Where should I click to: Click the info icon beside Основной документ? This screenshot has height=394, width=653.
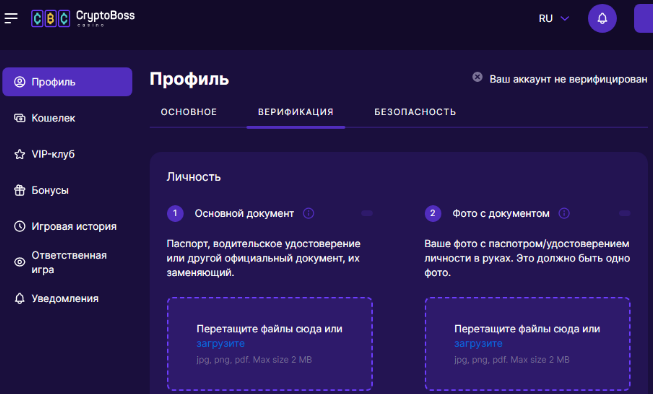[x=308, y=213]
